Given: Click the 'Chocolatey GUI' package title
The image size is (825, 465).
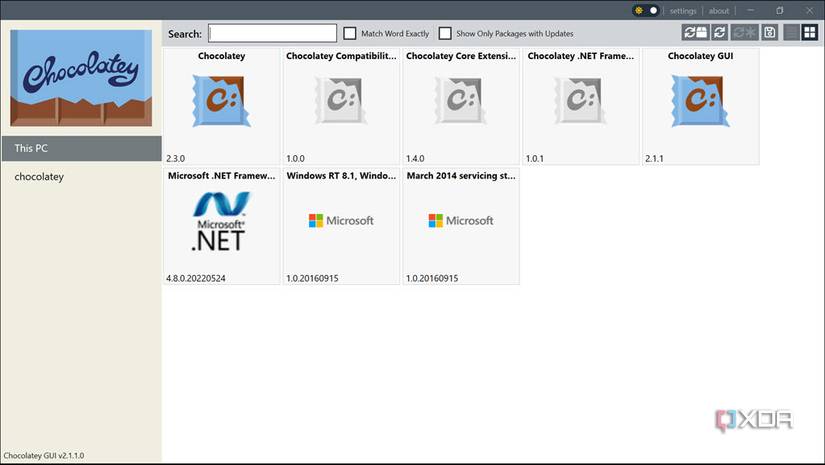Looking at the screenshot, I should (x=700, y=56).
